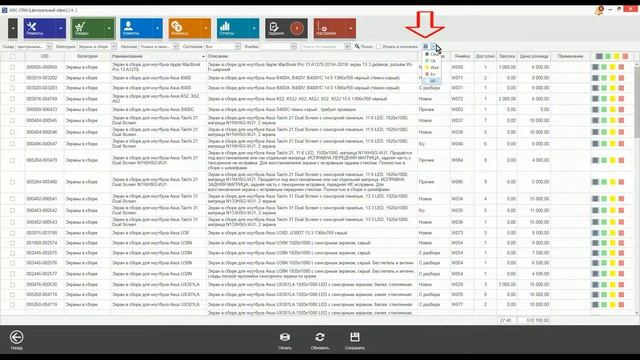Mark row 000505-000569 with the gray color
This screenshot has height=360, width=640.
596,67
